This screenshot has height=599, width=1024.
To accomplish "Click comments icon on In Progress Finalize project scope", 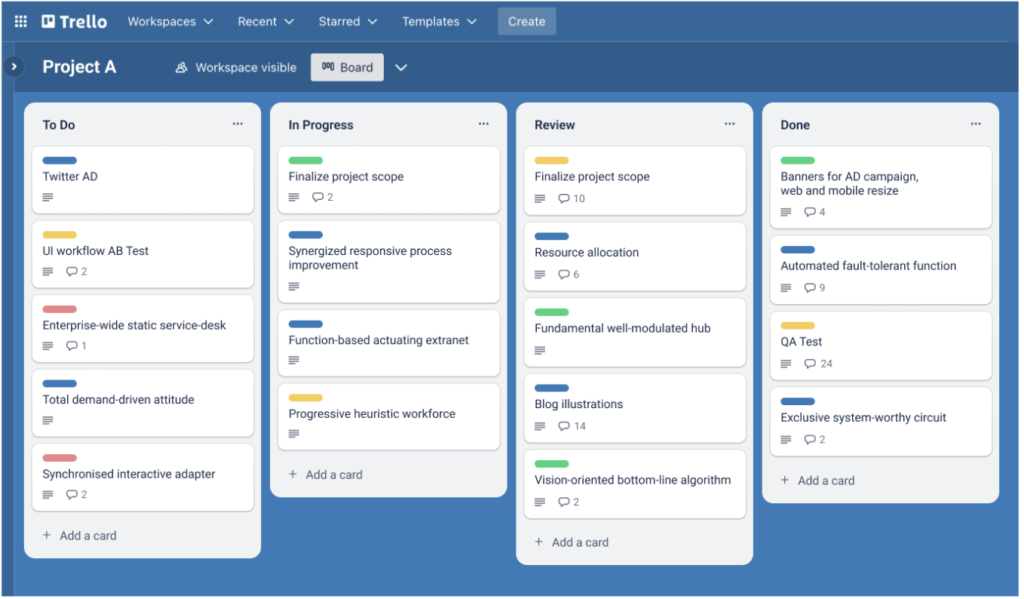I will point(318,197).
